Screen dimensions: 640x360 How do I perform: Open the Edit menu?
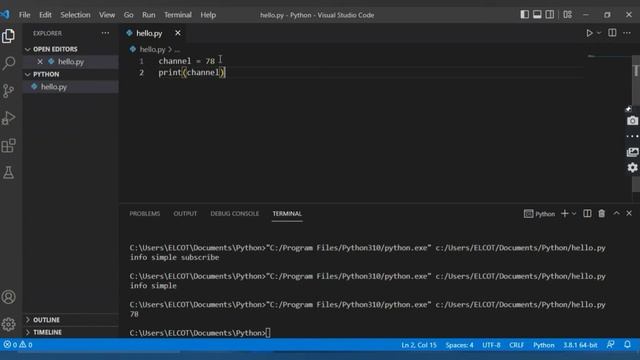[x=45, y=15]
